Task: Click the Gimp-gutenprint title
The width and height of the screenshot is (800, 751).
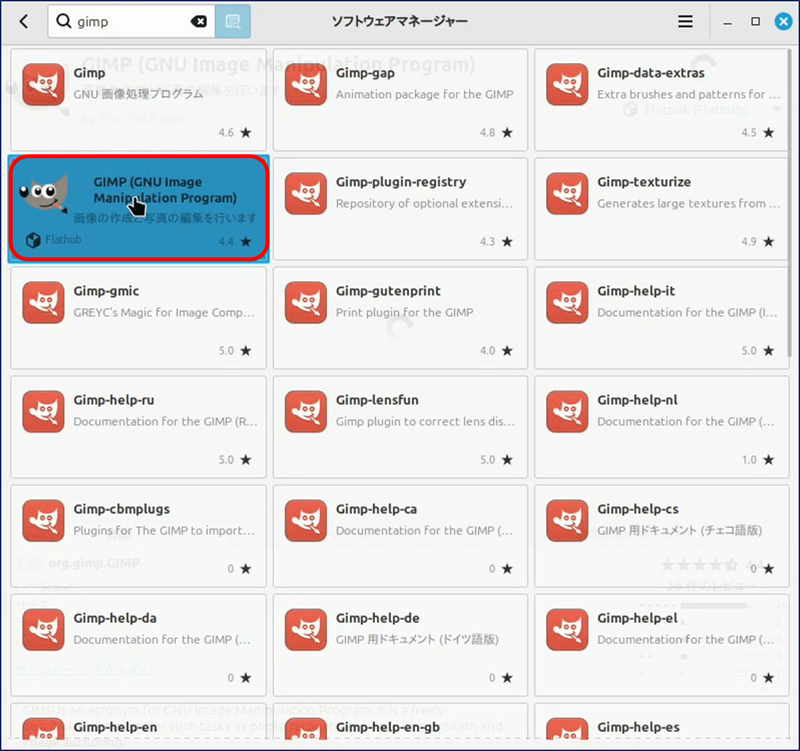Action: [x=388, y=291]
